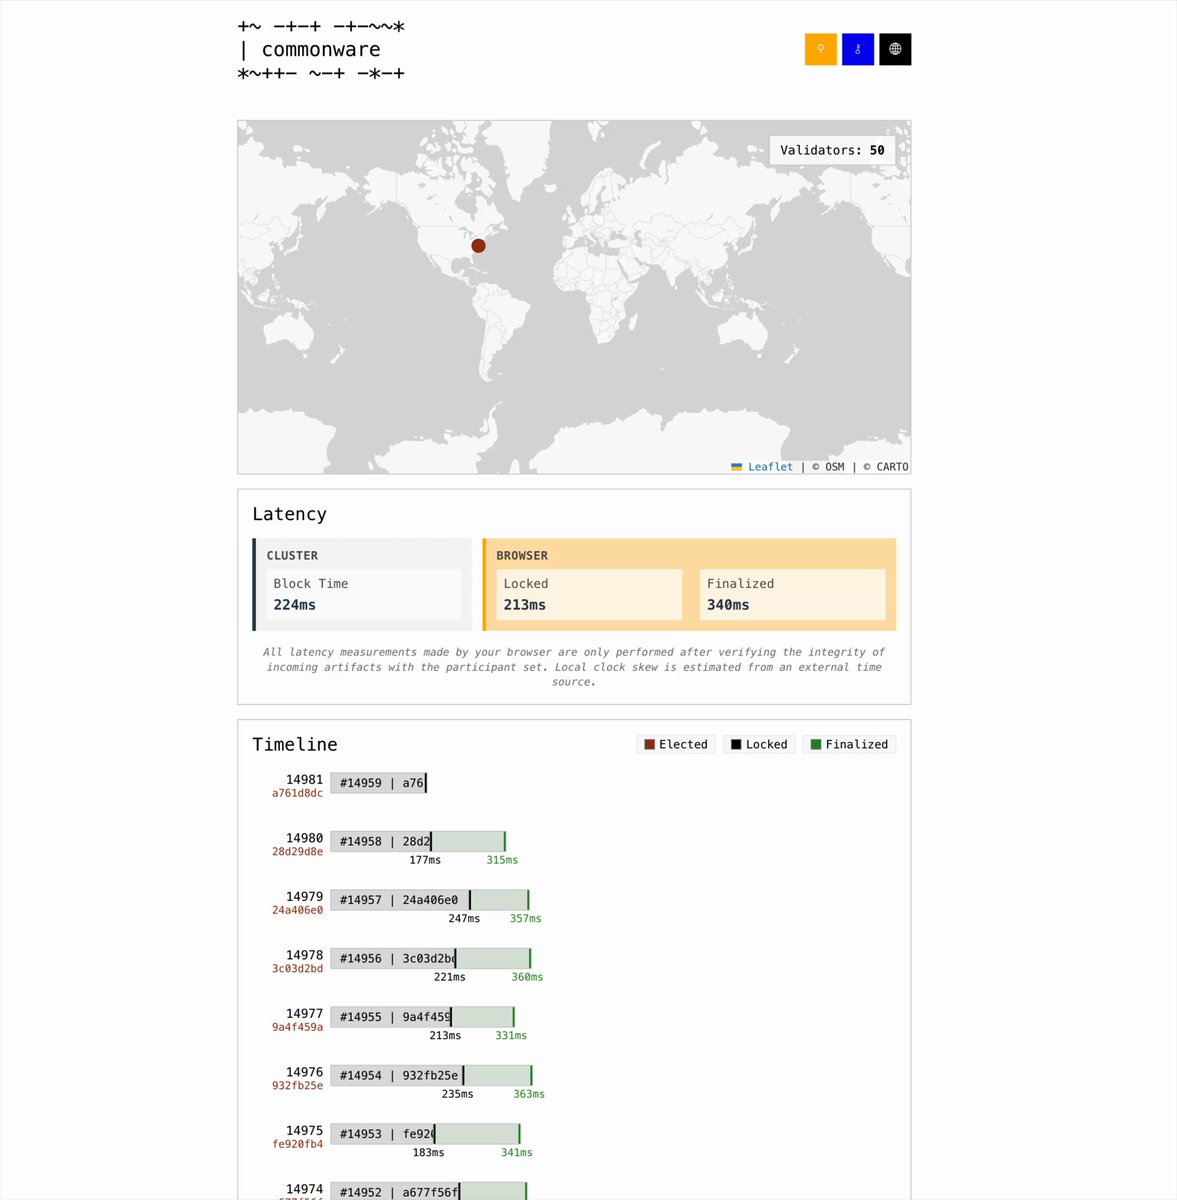Click the timeline bar labeled #14957 | 24a406e0
The height and width of the screenshot is (1200, 1177).
(430, 900)
